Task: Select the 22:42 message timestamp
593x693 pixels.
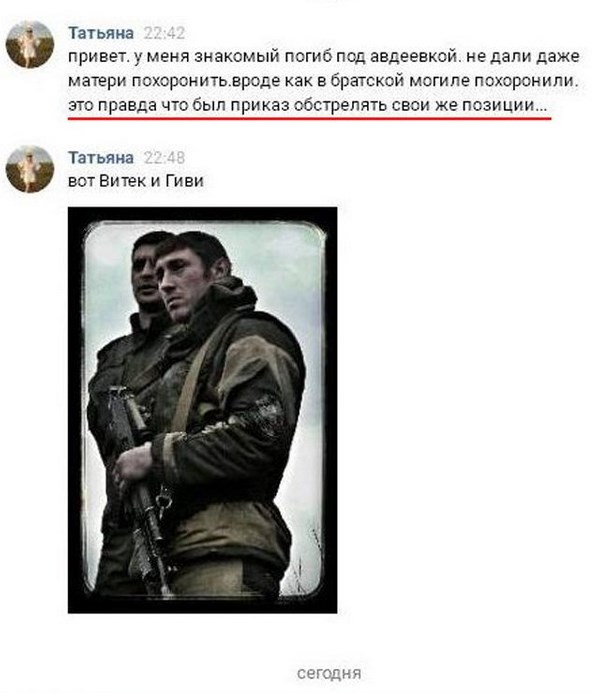Action: point(164,33)
